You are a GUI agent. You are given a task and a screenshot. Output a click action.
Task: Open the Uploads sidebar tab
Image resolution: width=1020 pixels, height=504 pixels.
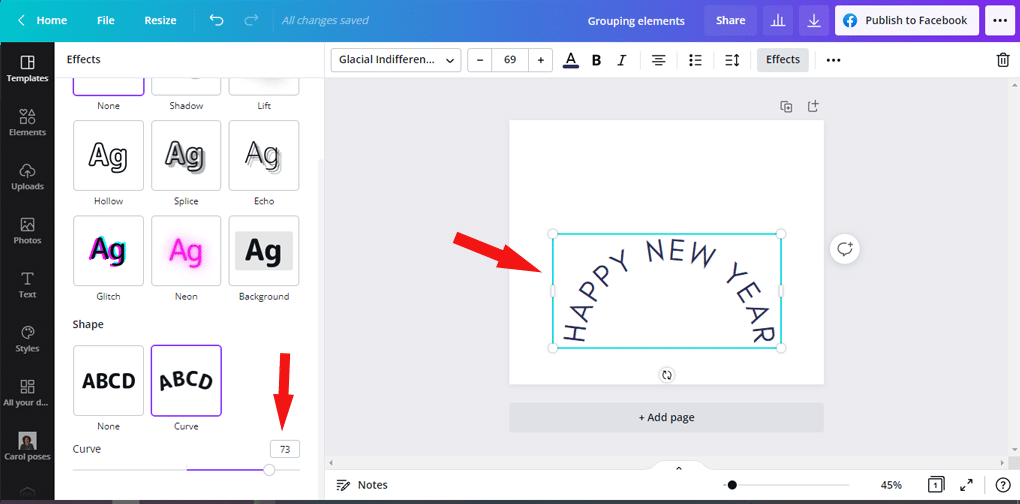(x=27, y=177)
